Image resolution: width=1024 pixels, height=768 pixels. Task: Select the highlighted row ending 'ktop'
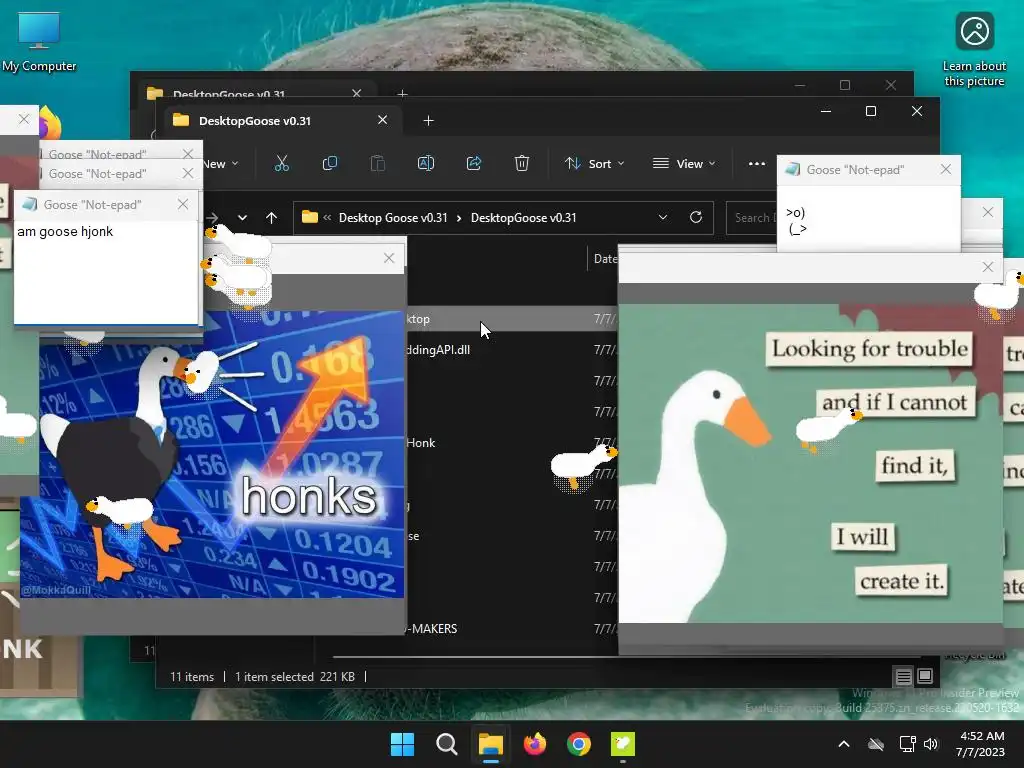[x=511, y=319]
